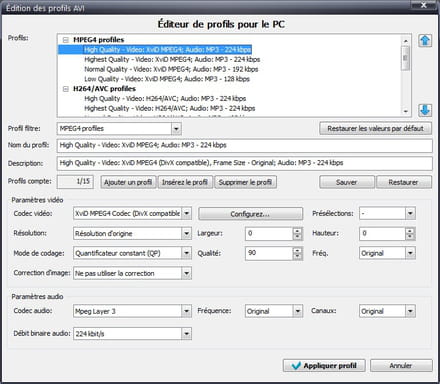This screenshot has width=440, height=384.
Task: Open the Profil filtre dropdown
Action: 176,129
